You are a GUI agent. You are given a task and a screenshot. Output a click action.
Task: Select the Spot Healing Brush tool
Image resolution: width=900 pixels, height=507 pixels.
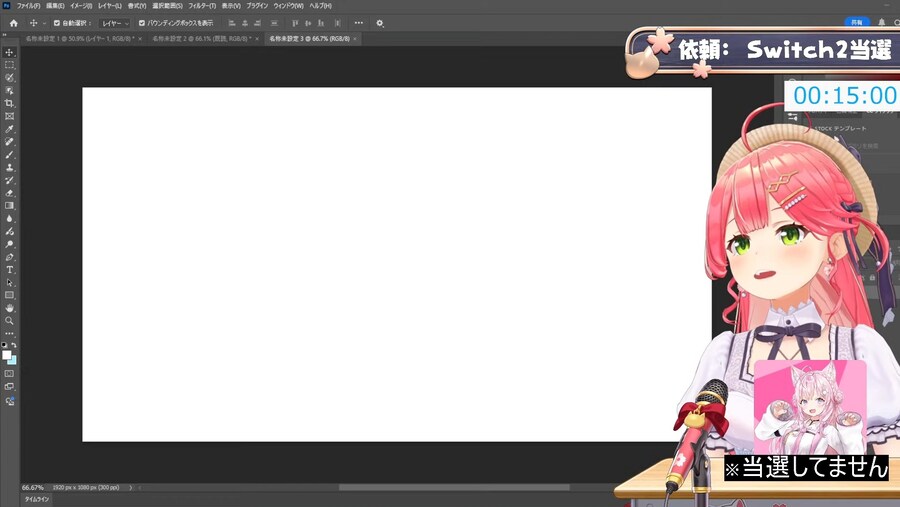pyautogui.click(x=9, y=142)
